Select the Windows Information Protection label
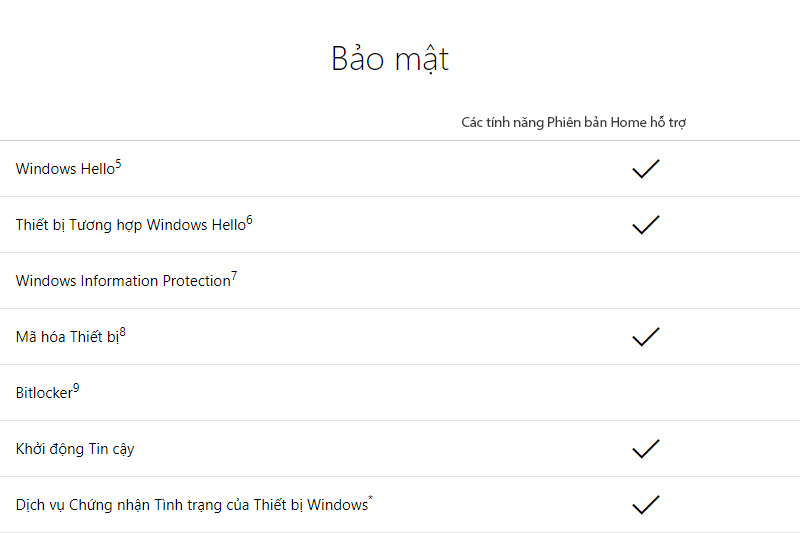 pos(123,281)
